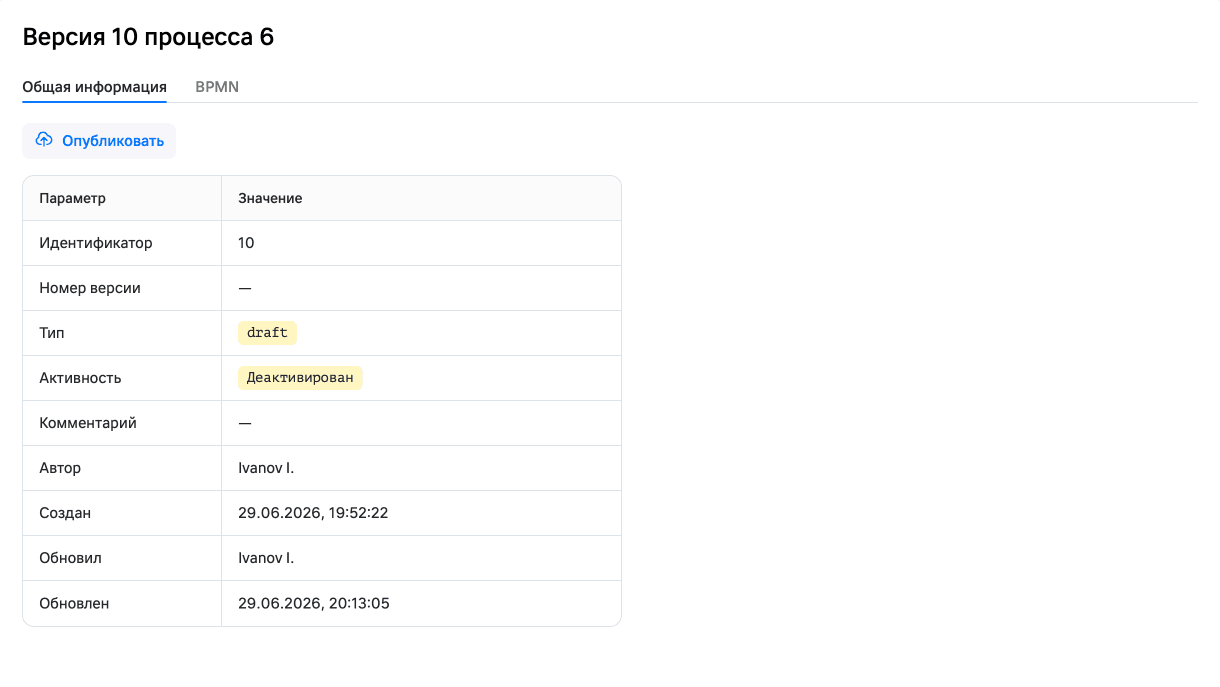
Task: Click the Обновлен date 29.06.2026, 20:13:05
Action: click(313, 603)
